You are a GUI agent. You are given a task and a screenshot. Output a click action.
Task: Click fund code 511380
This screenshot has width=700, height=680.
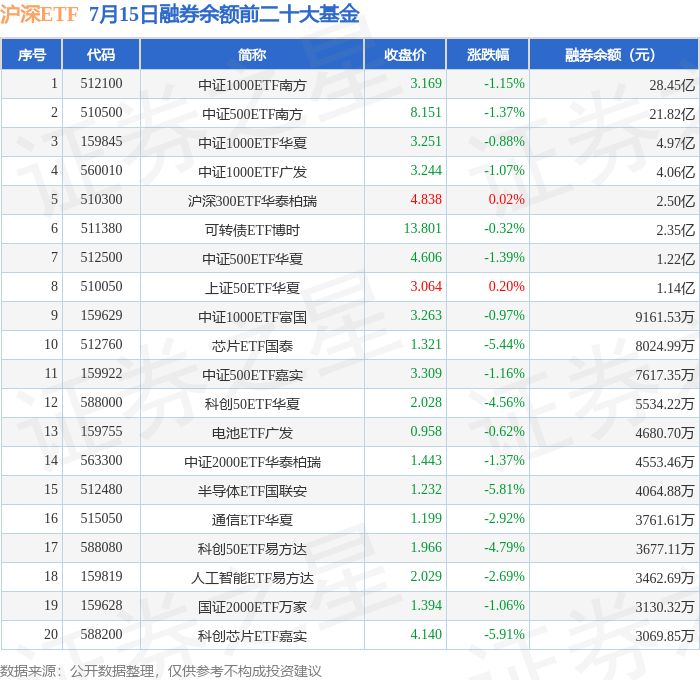101,229
